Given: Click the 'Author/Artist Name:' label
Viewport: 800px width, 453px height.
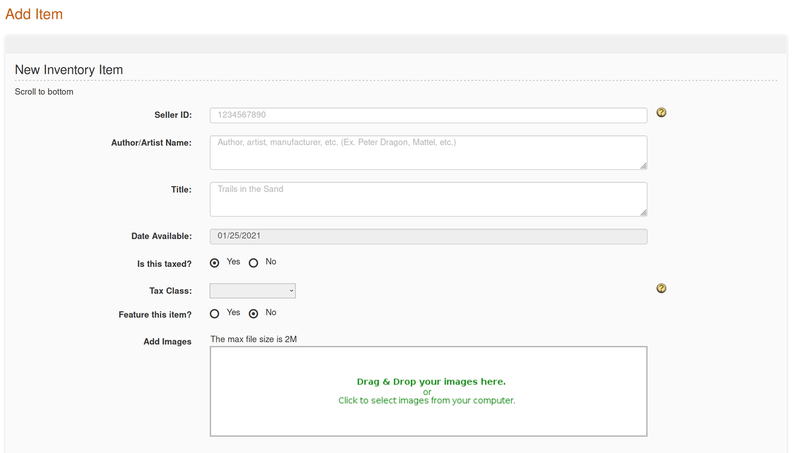Looking at the screenshot, I should [152, 143].
